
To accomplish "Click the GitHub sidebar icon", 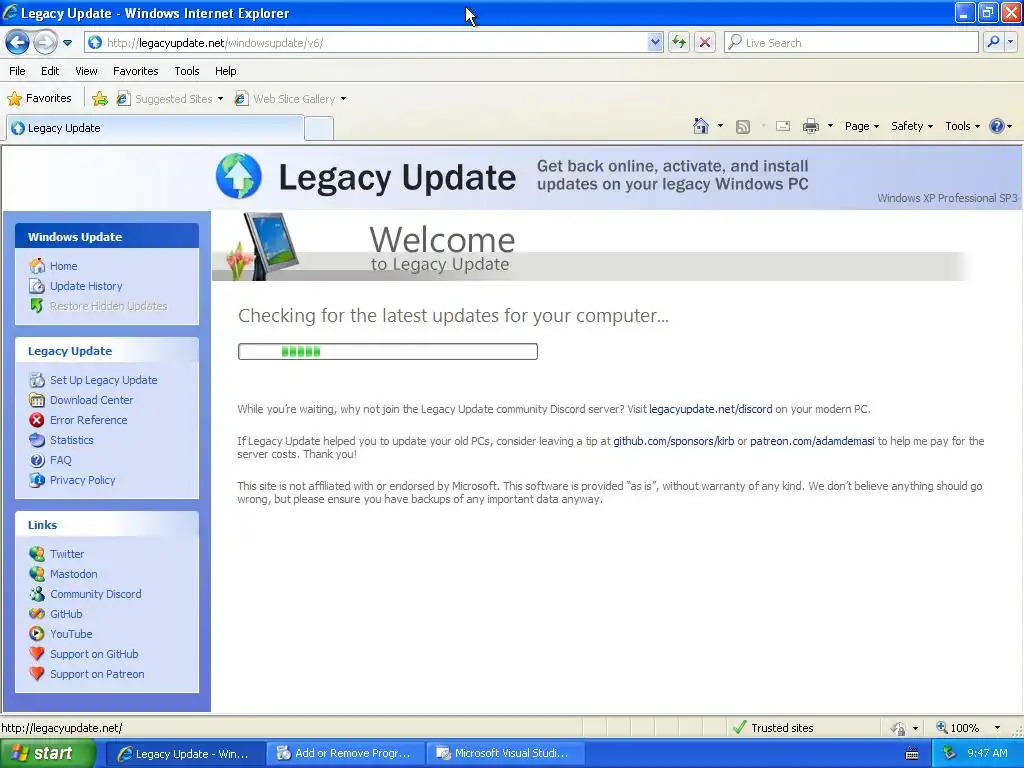I will (37, 614).
